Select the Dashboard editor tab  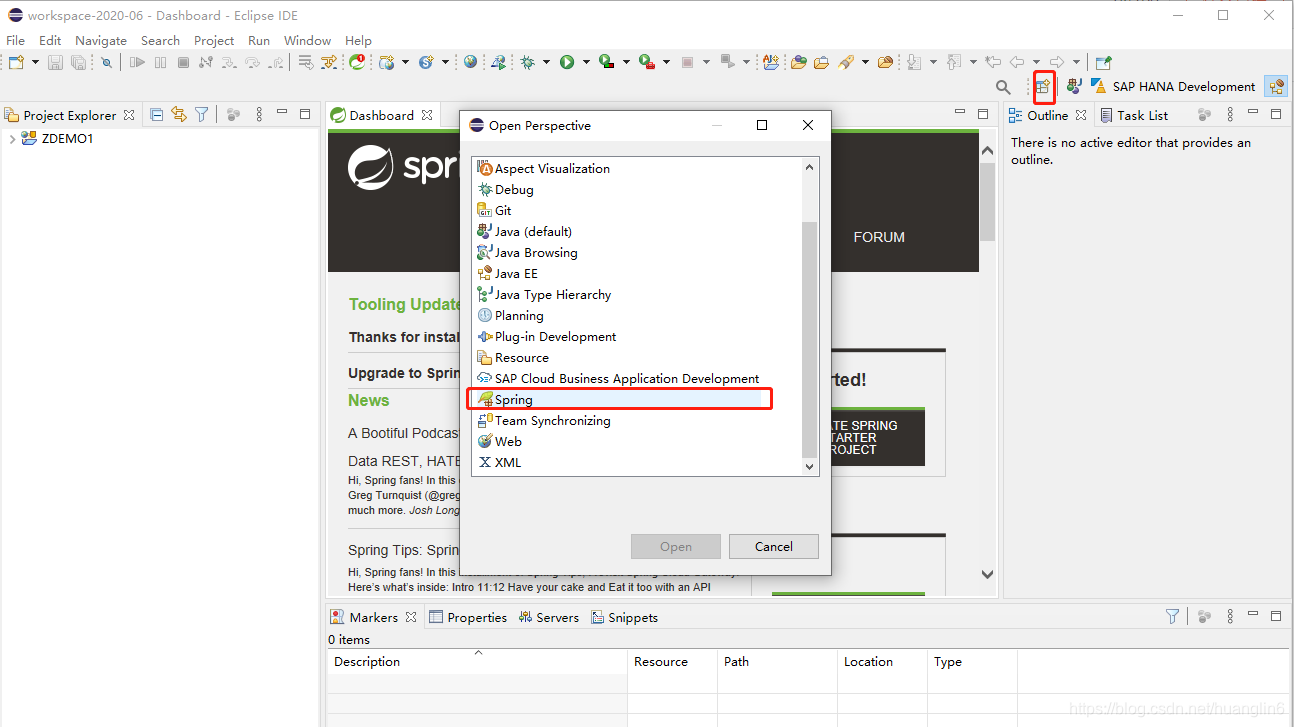click(x=380, y=115)
